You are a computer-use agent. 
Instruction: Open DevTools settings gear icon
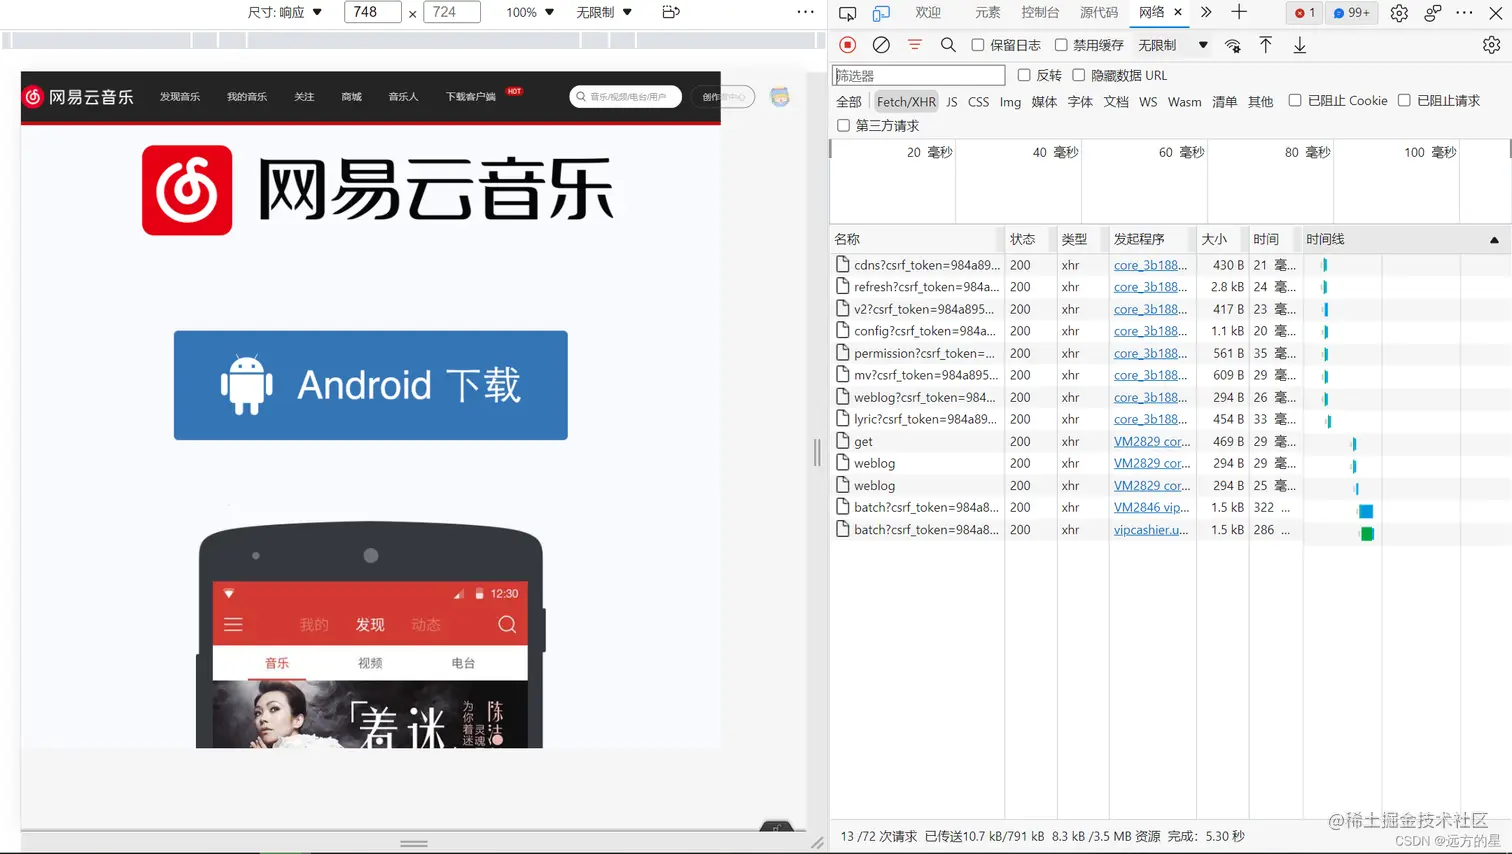(1399, 13)
